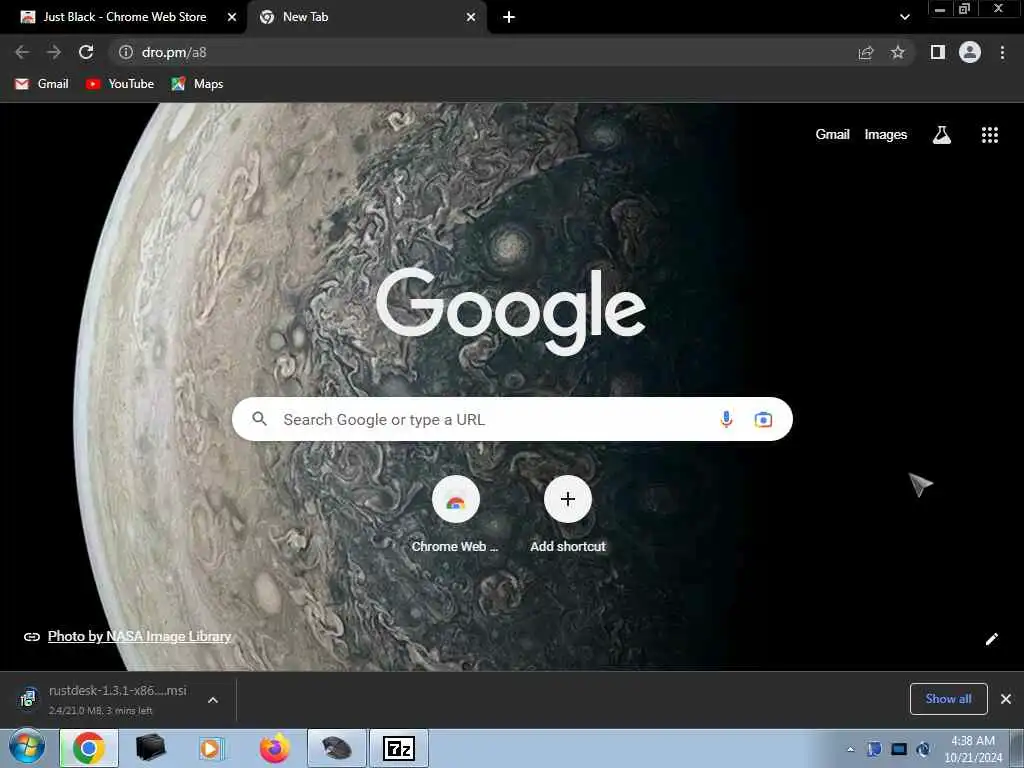Launch Firefox from the taskbar

pyautogui.click(x=274, y=748)
